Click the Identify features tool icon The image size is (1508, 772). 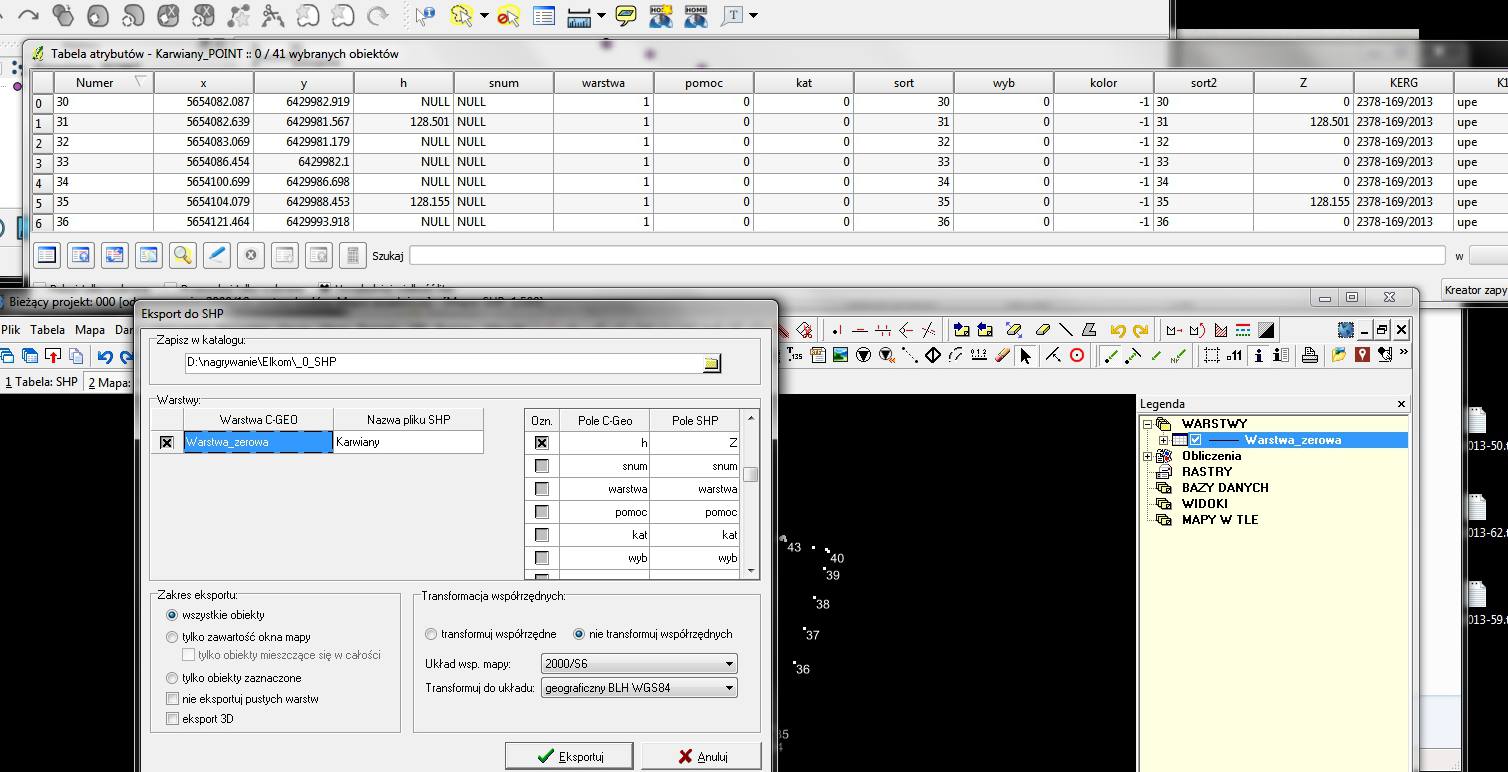[x=426, y=15]
